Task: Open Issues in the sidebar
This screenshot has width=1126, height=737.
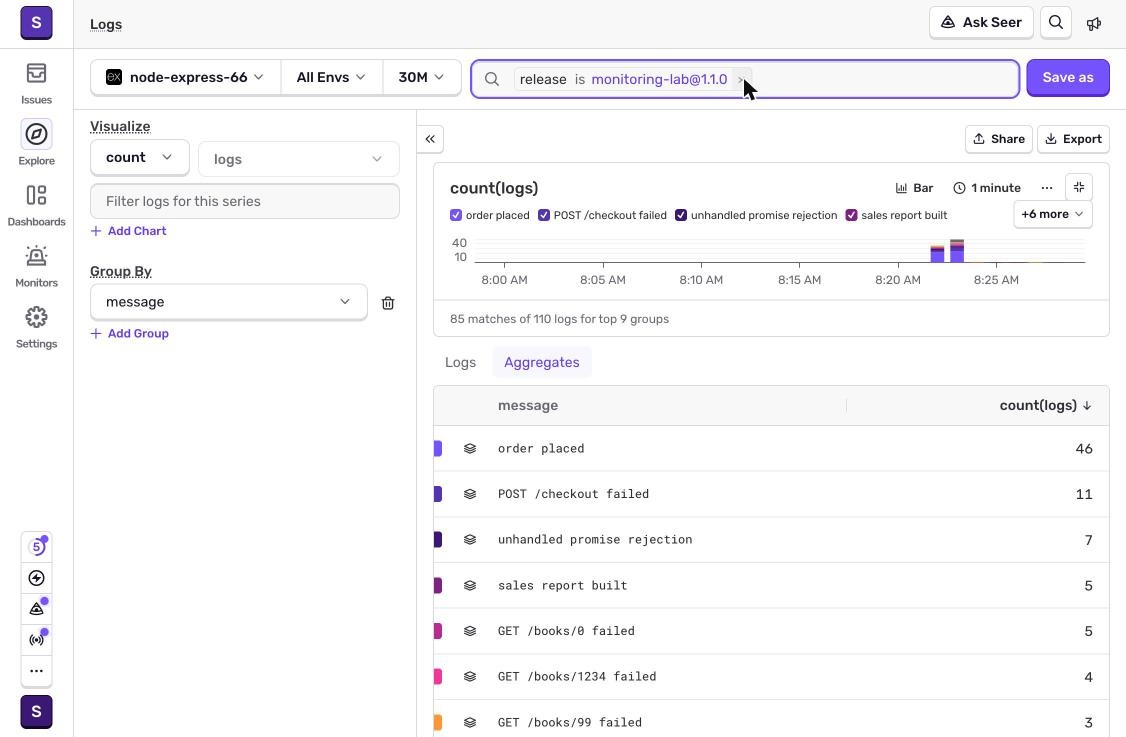Action: coord(36,83)
